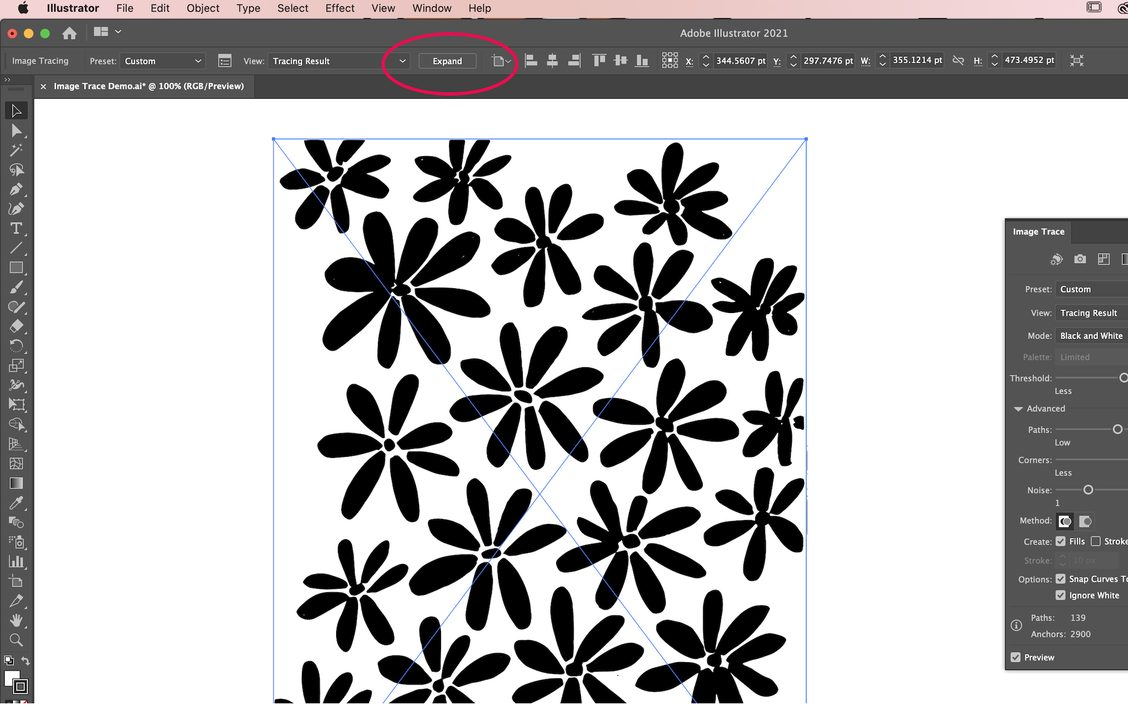Open the Preset dropdown set to Custom
The width and height of the screenshot is (1128, 705).
tap(162, 60)
